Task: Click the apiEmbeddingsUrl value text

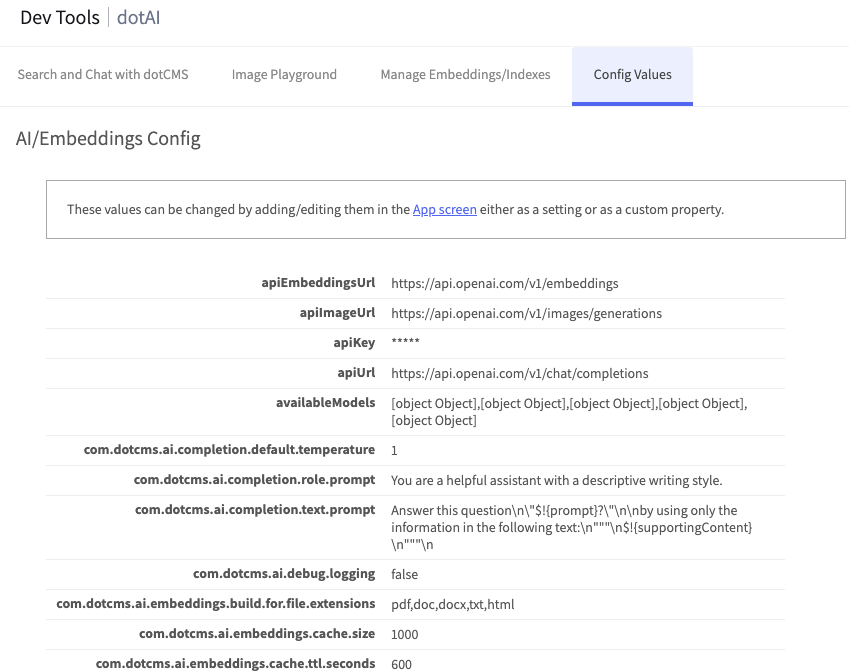Action: [504, 283]
